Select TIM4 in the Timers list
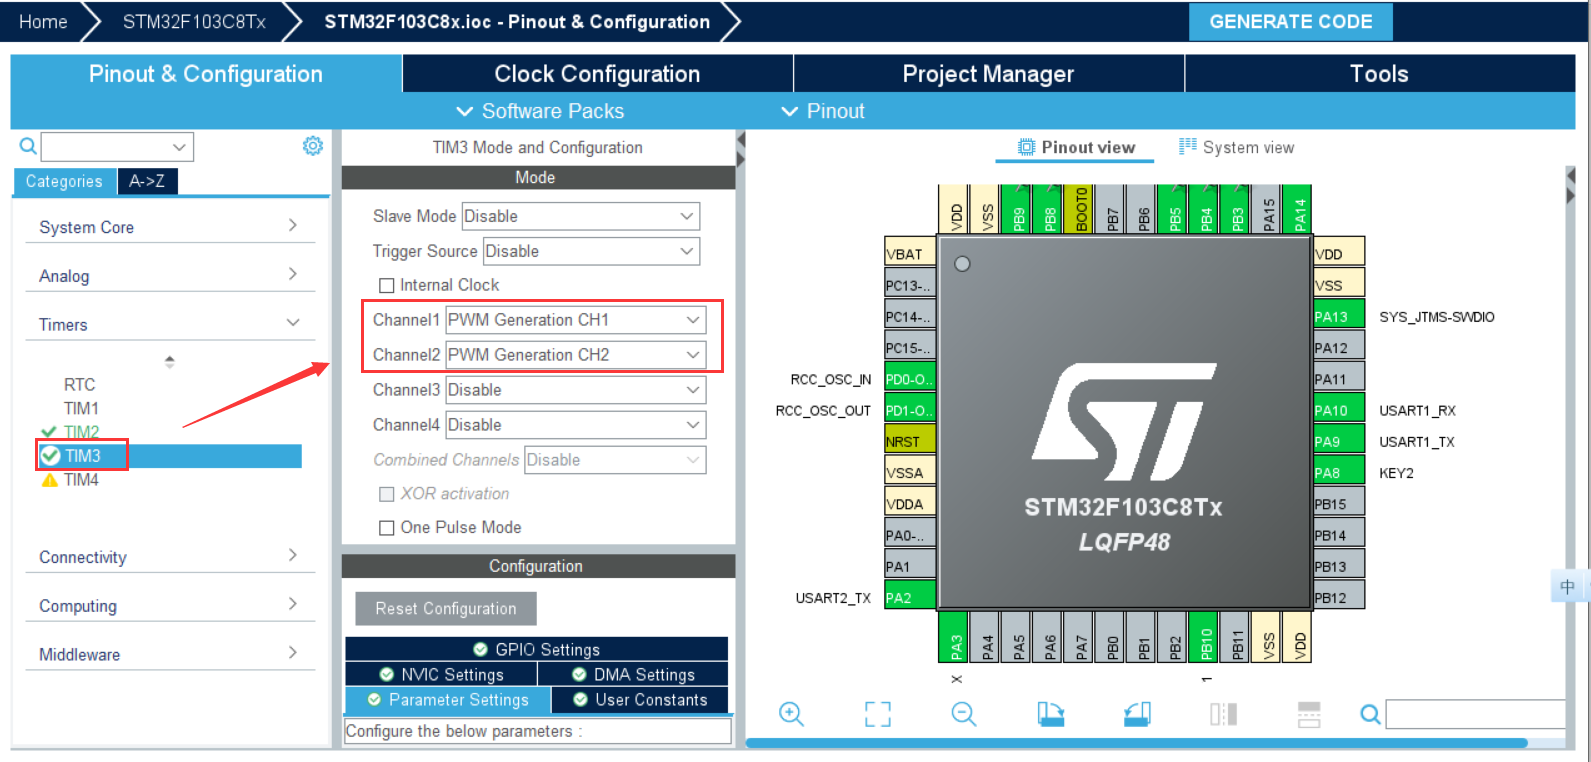The image size is (1591, 762). 81,480
